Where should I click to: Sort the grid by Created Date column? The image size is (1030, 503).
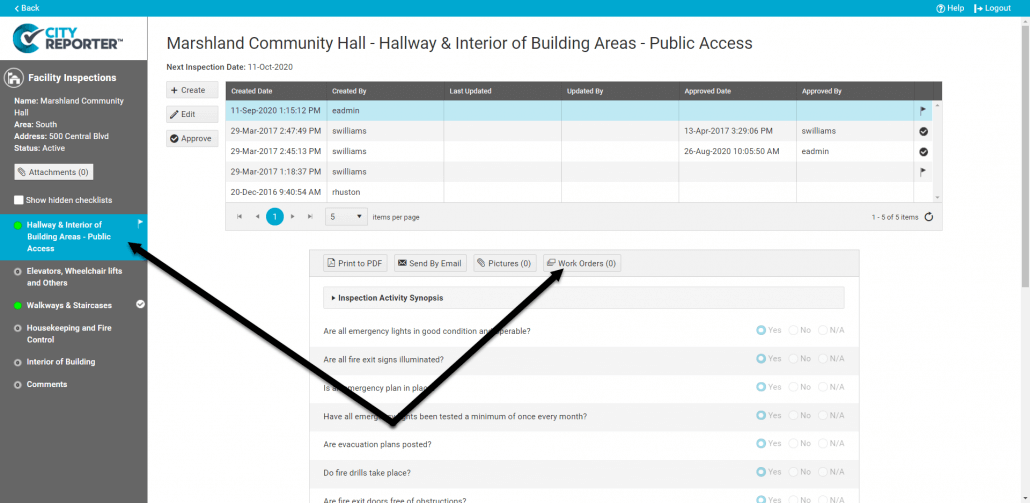[251, 91]
